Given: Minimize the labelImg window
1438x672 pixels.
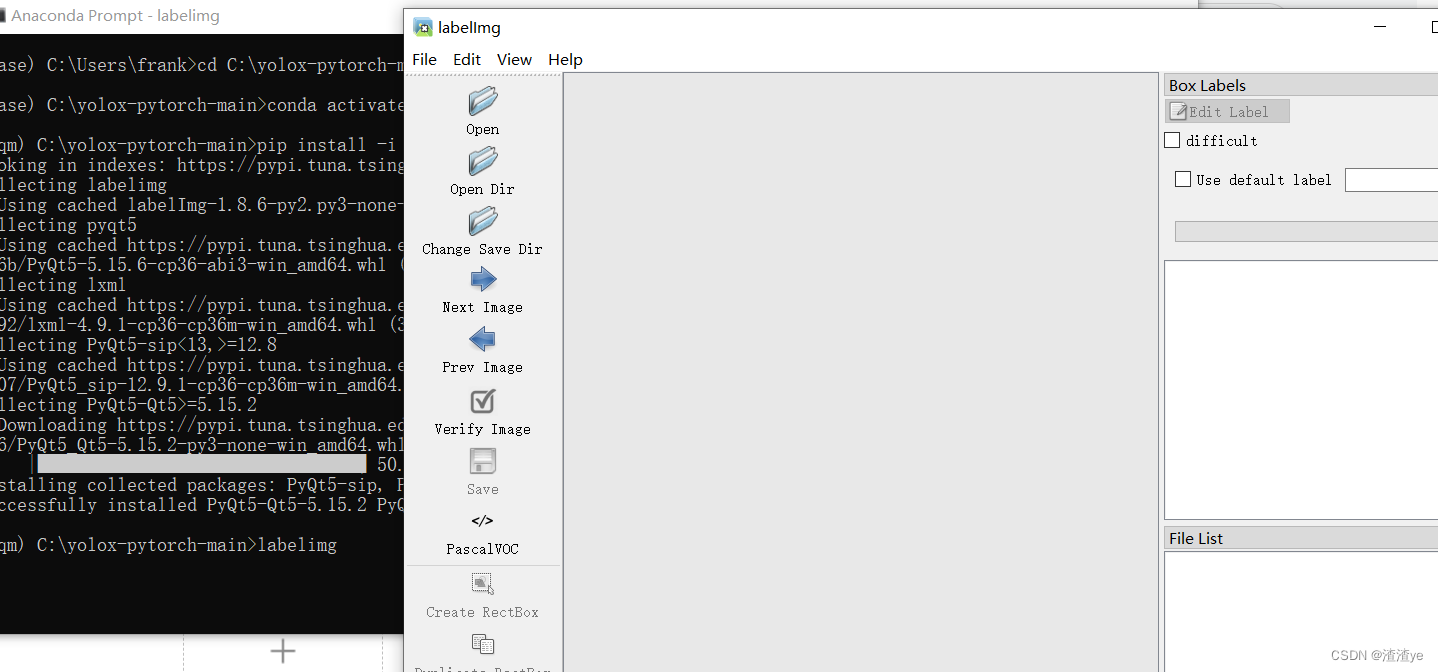Looking at the screenshot, I should (1379, 28).
